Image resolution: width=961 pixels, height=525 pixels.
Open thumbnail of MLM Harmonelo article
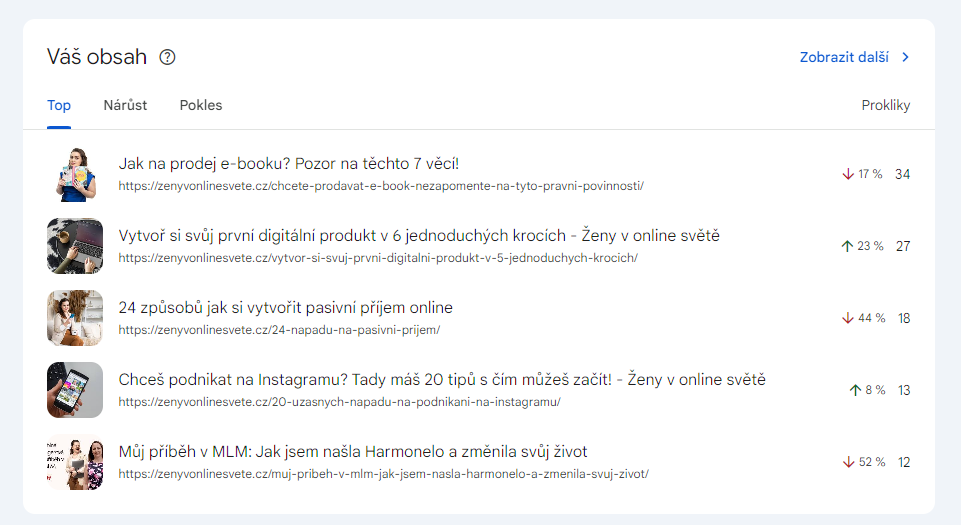pyautogui.click(x=75, y=462)
